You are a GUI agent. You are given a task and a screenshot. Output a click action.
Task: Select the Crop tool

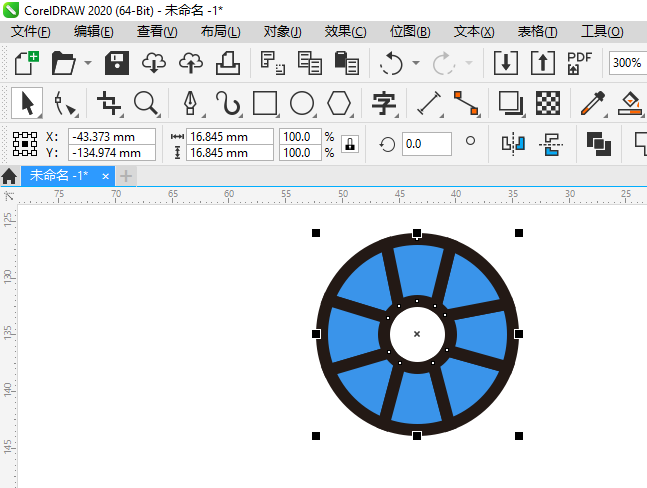pyautogui.click(x=109, y=103)
